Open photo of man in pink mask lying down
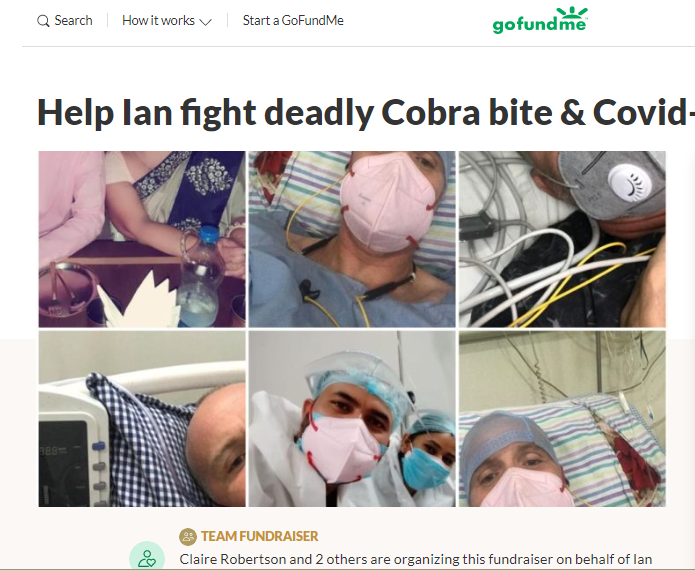695x573 pixels. tap(352, 239)
